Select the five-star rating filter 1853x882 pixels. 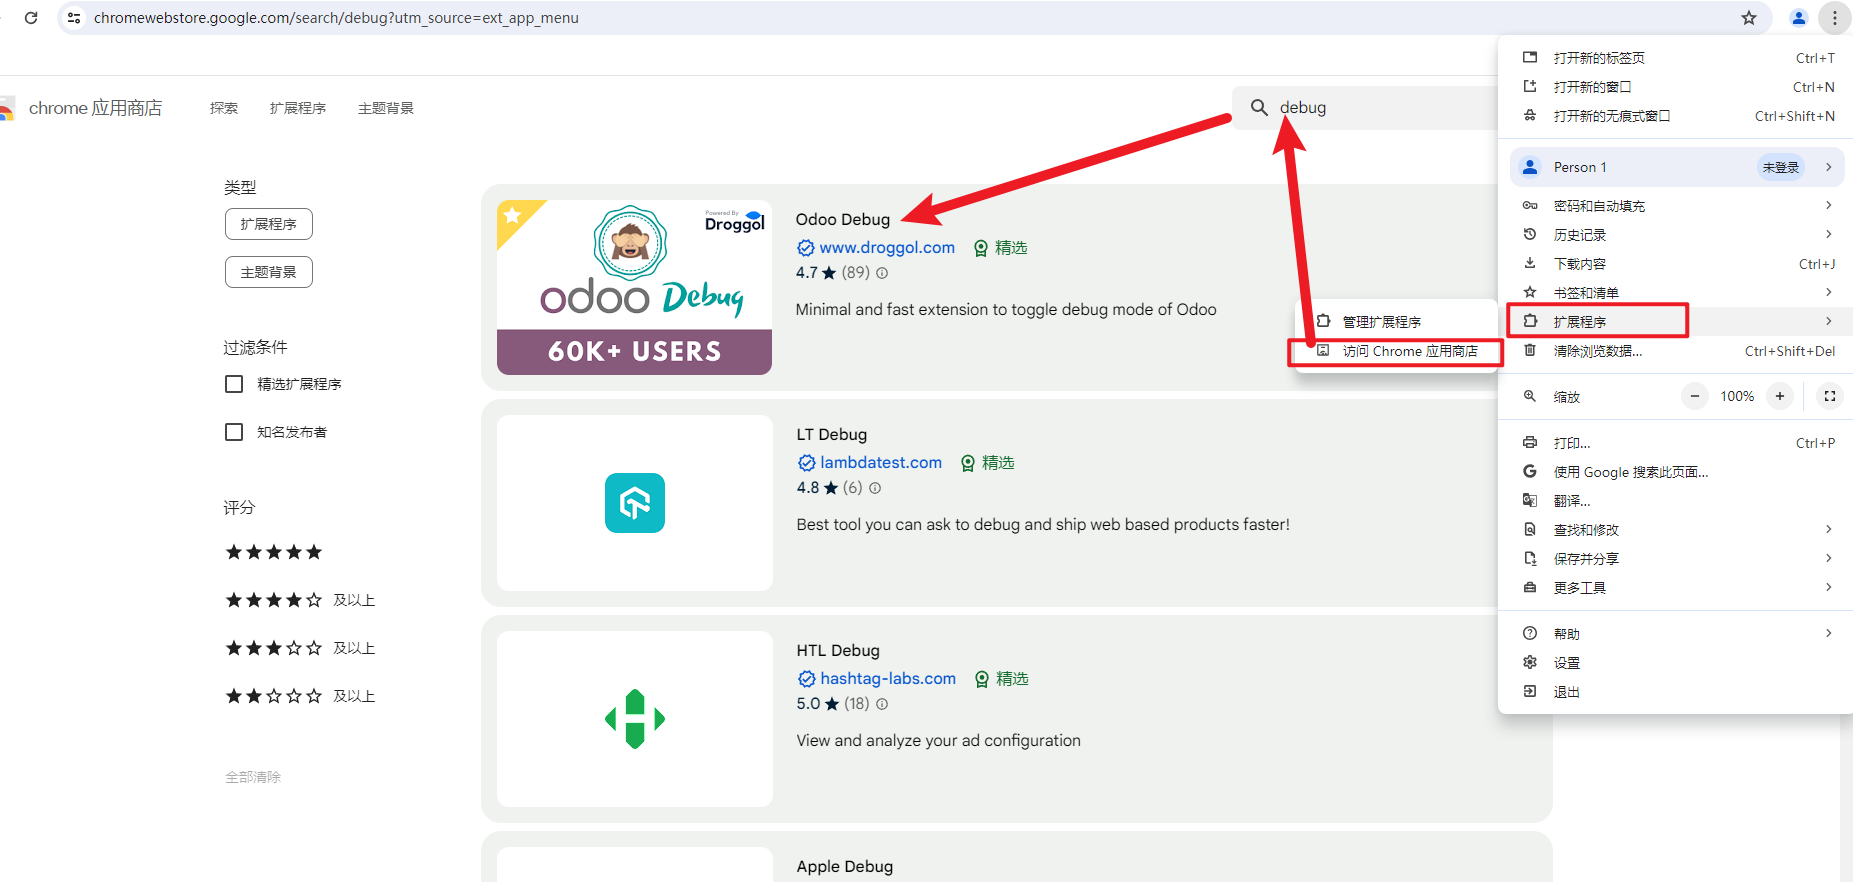click(x=274, y=552)
